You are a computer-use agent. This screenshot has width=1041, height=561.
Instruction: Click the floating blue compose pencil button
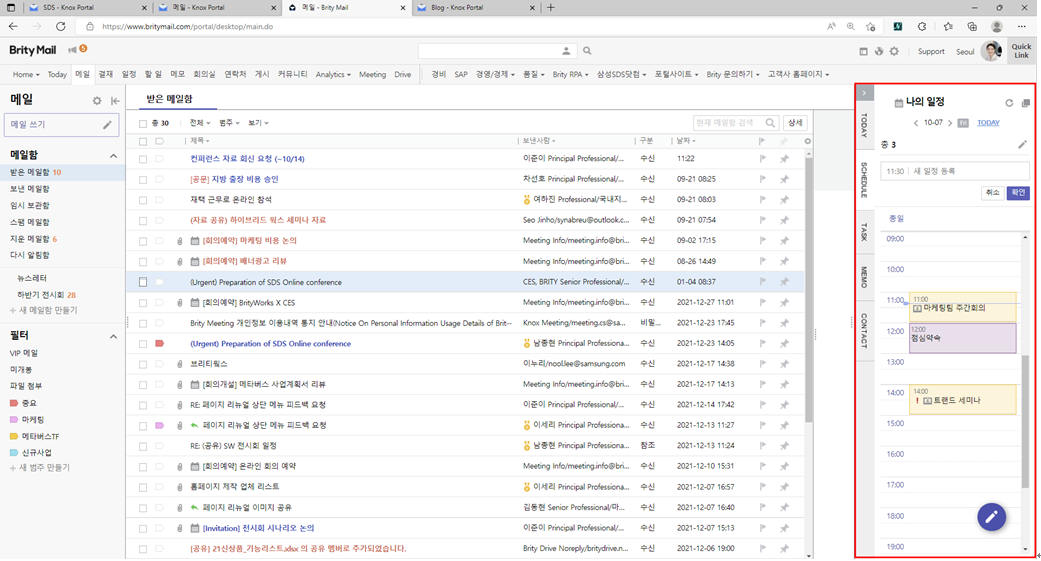coord(991,517)
